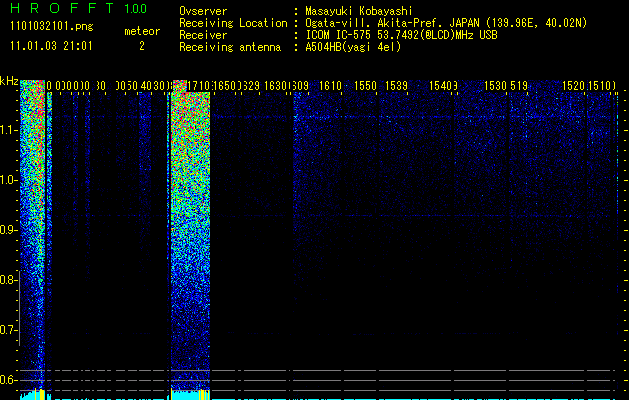Select observer name Masayuki Kobayashi
Viewport: 629px width, 400px height.
(x=359, y=11)
